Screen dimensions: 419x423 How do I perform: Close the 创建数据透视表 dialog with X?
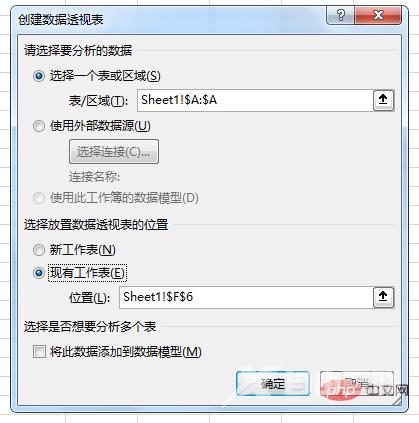point(378,16)
